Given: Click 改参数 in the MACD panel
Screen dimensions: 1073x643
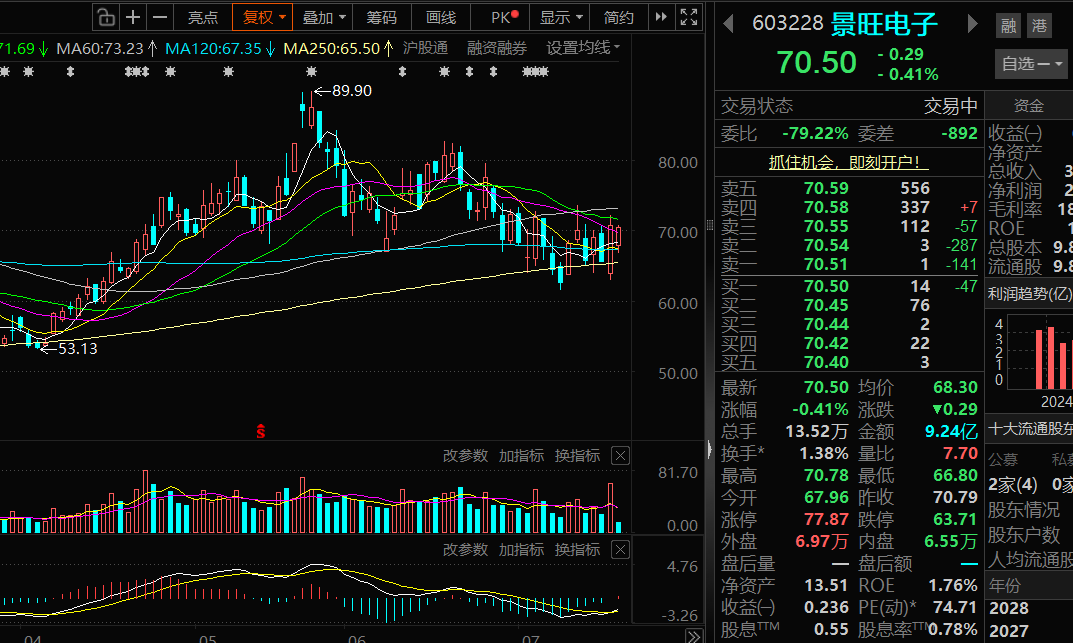Looking at the screenshot, I should pyautogui.click(x=465, y=550).
